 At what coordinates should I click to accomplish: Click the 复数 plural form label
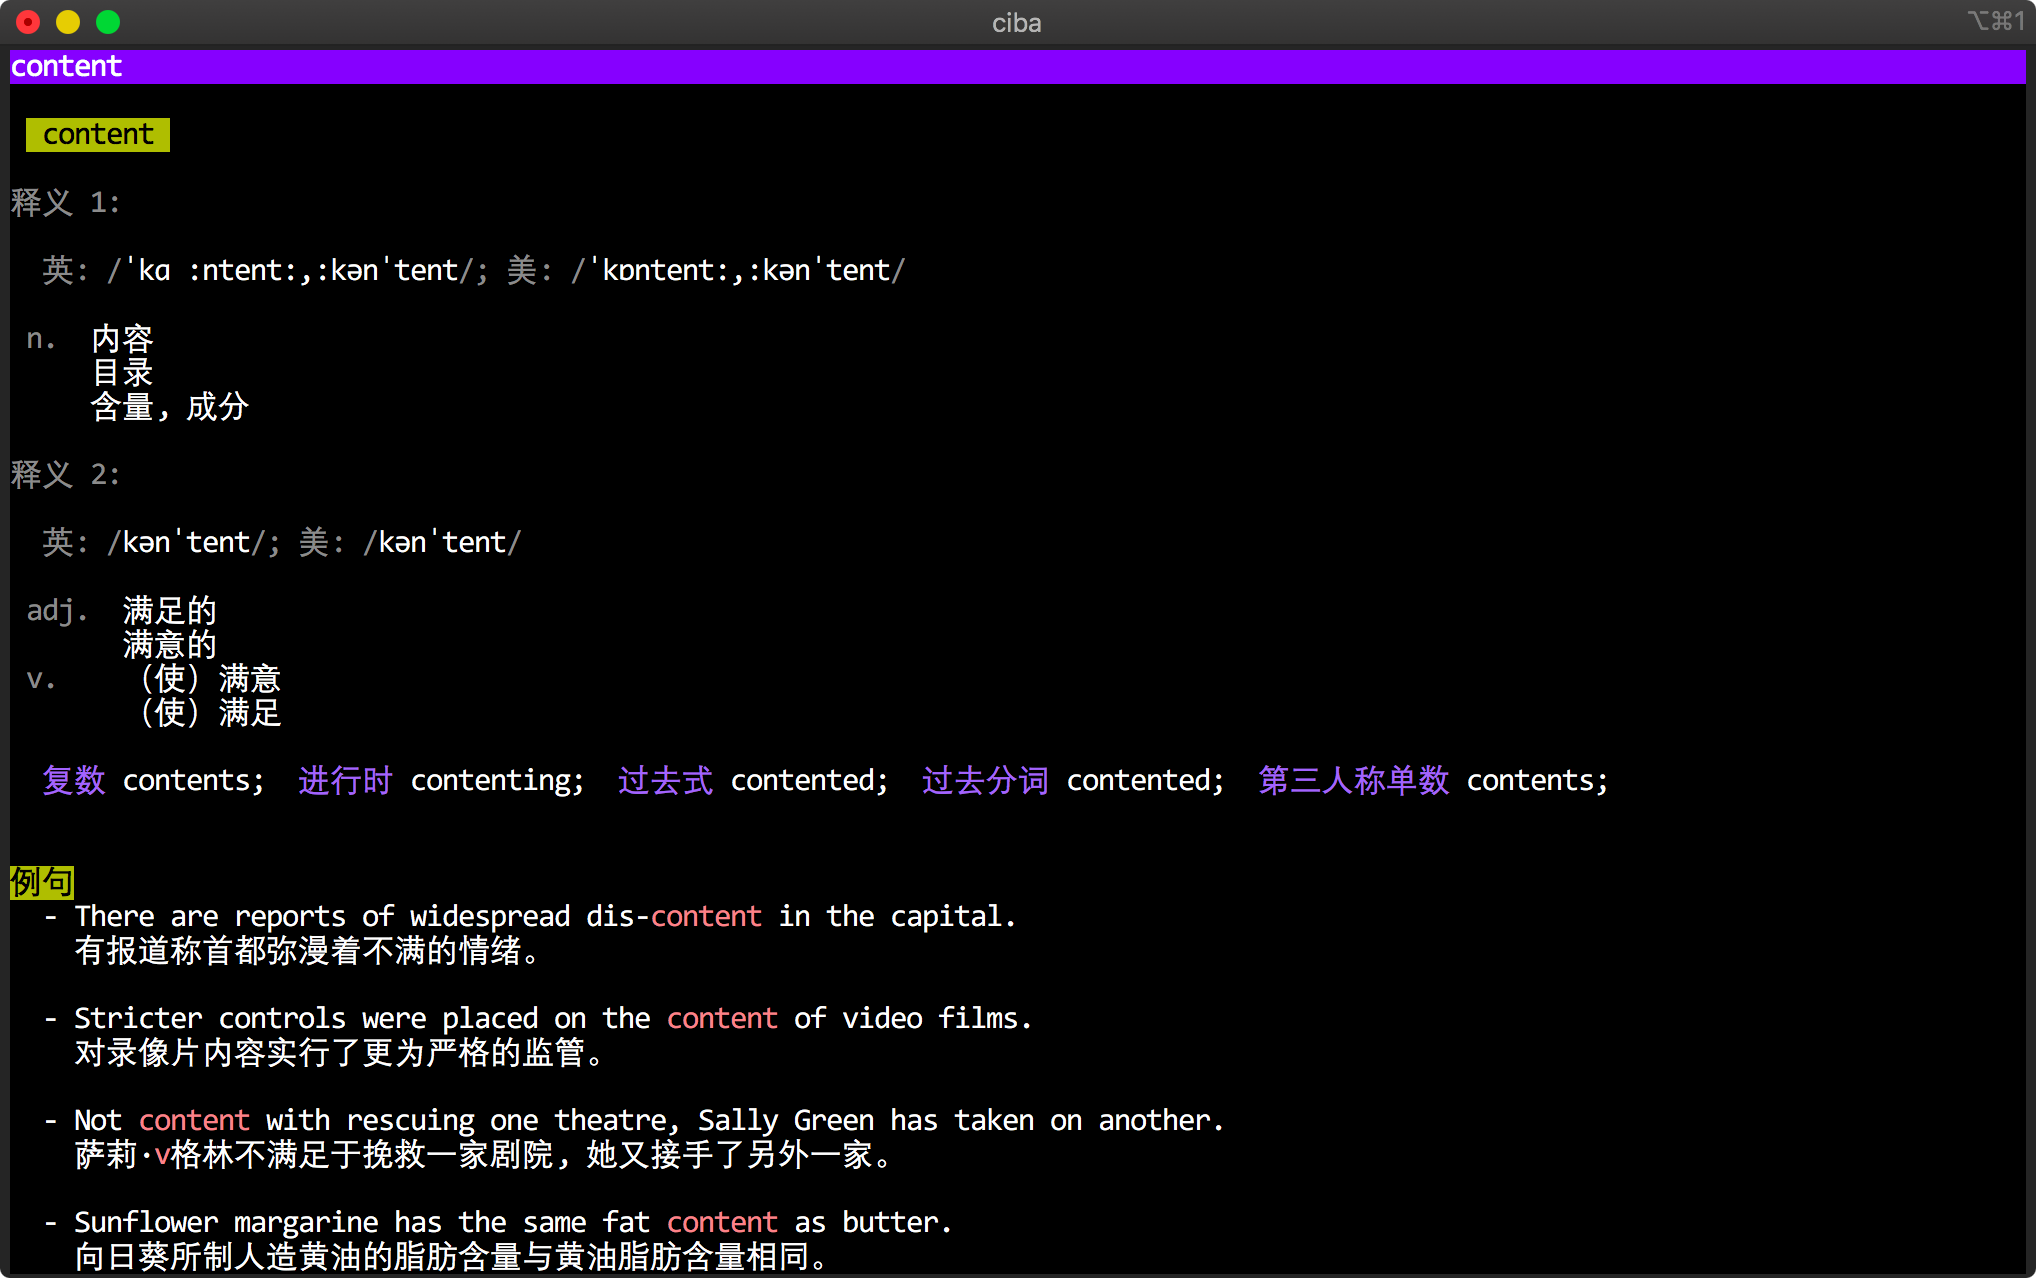(x=74, y=781)
